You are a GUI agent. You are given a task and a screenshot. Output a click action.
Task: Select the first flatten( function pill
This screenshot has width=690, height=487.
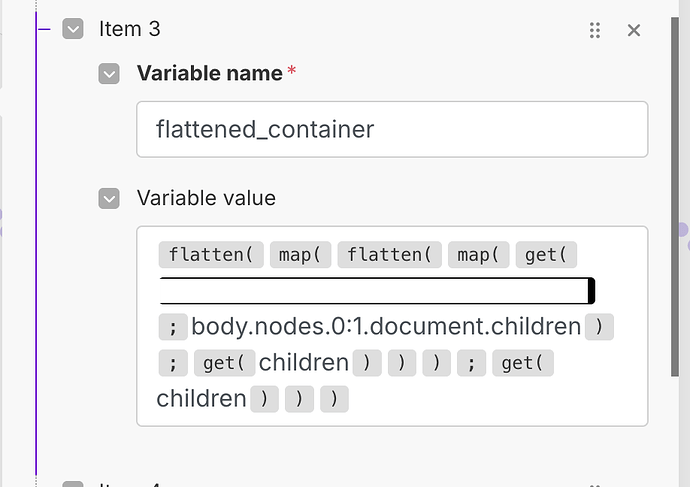211,255
